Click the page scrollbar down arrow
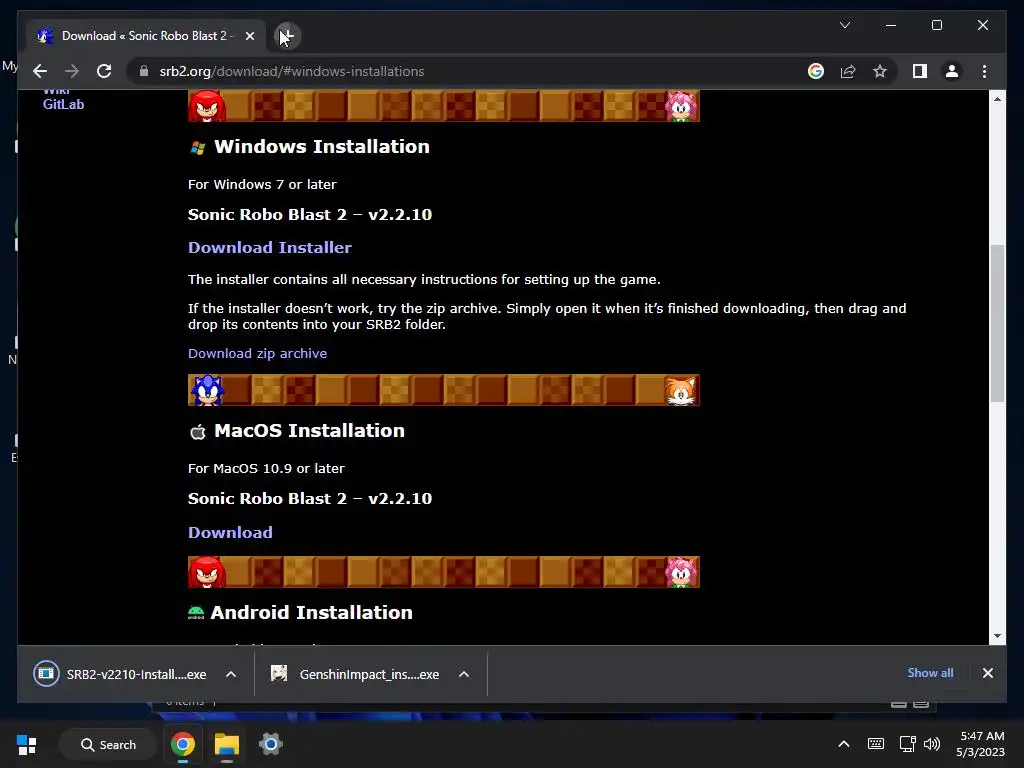The image size is (1024, 768). tap(997, 635)
